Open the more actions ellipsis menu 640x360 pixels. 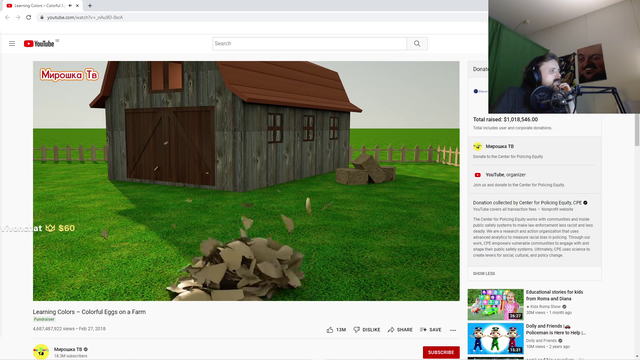pos(453,330)
